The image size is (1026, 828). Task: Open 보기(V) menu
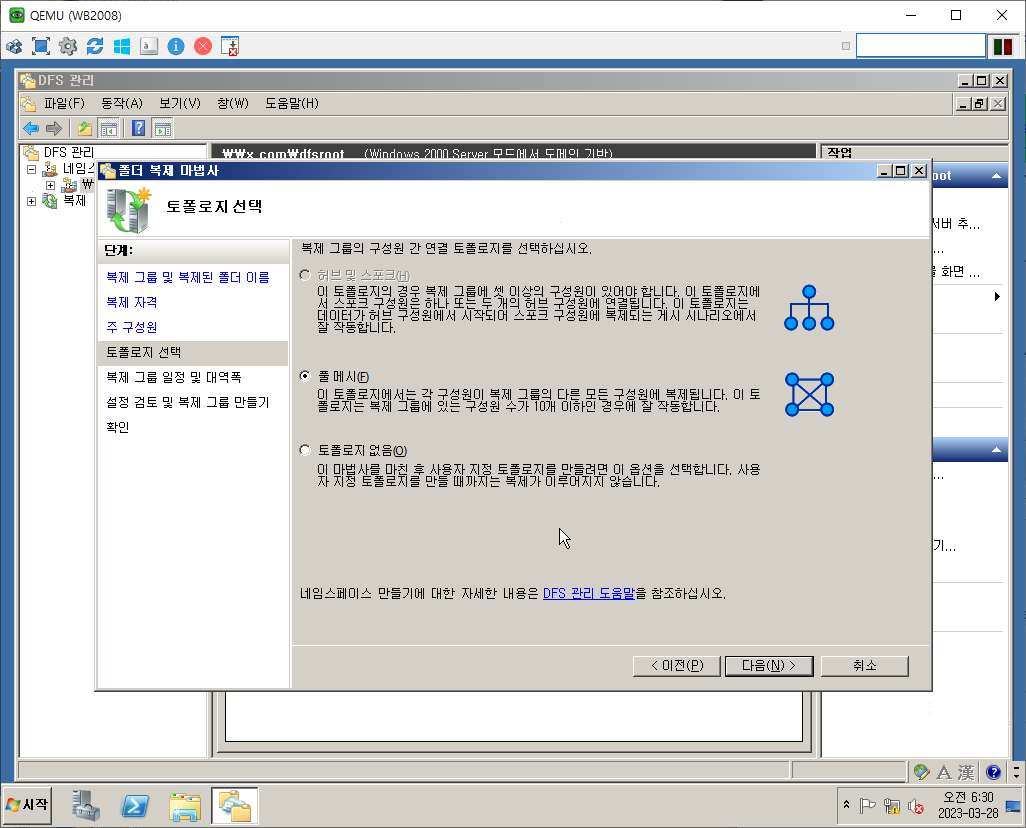pos(180,103)
